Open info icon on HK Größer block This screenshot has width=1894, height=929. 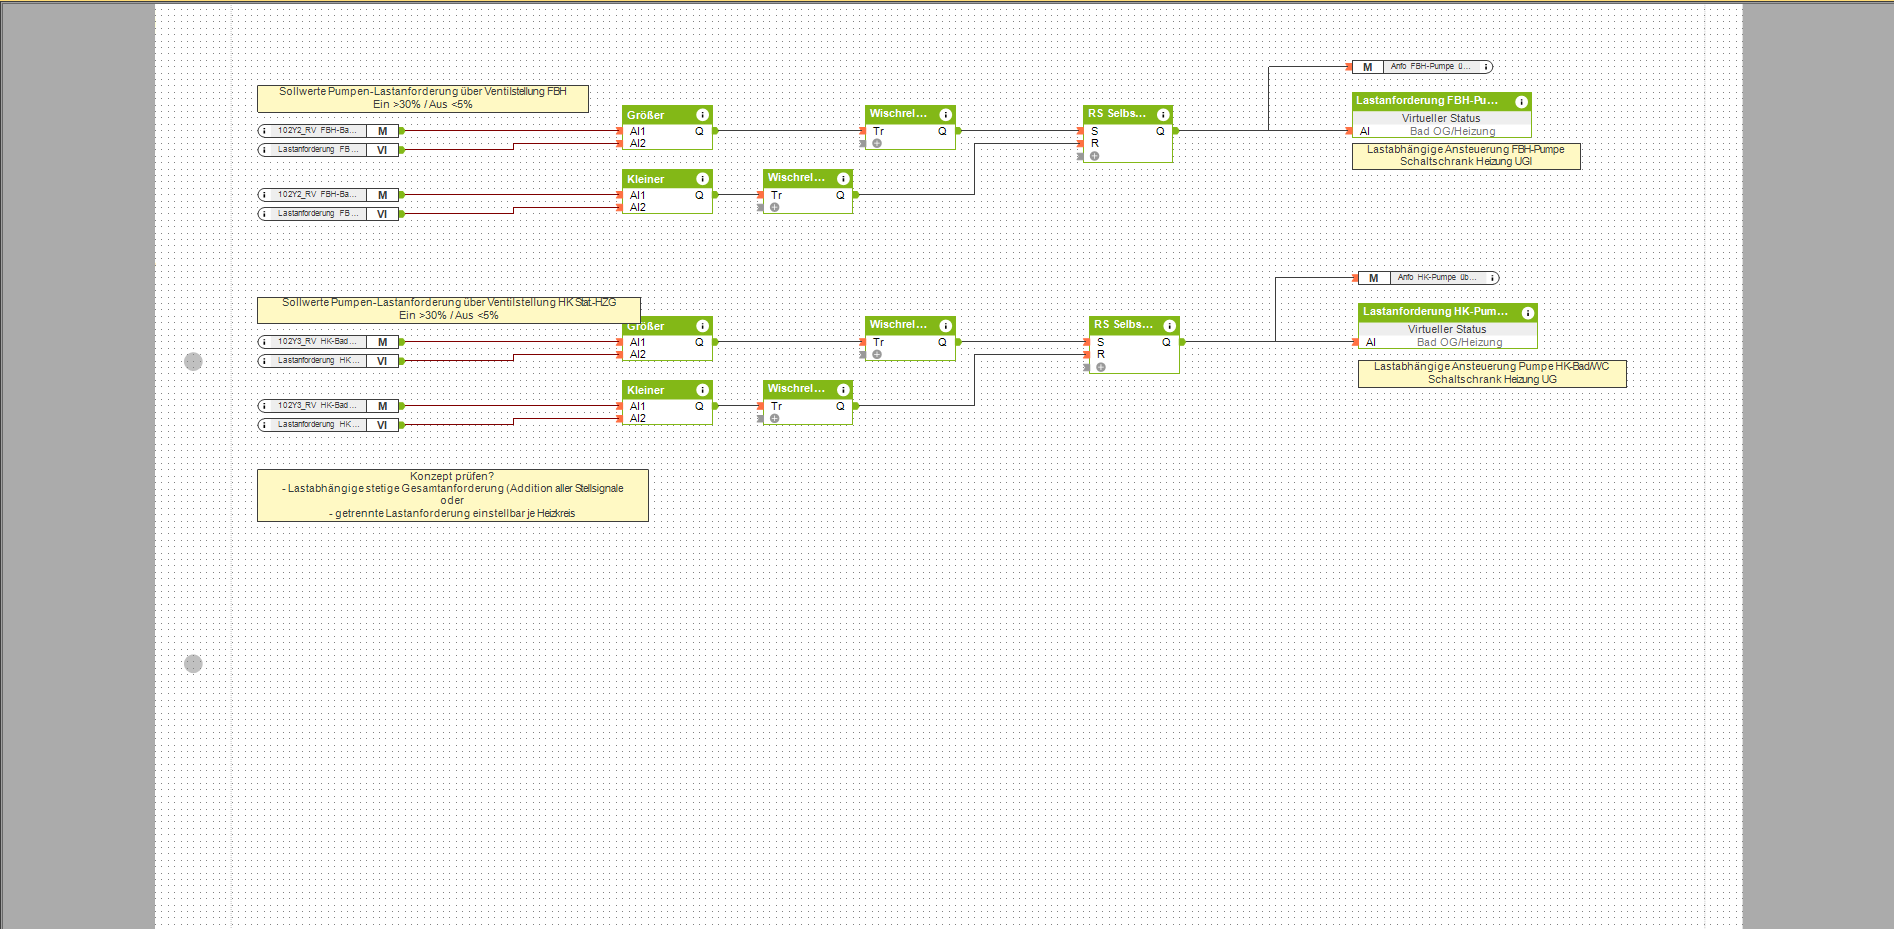click(703, 326)
